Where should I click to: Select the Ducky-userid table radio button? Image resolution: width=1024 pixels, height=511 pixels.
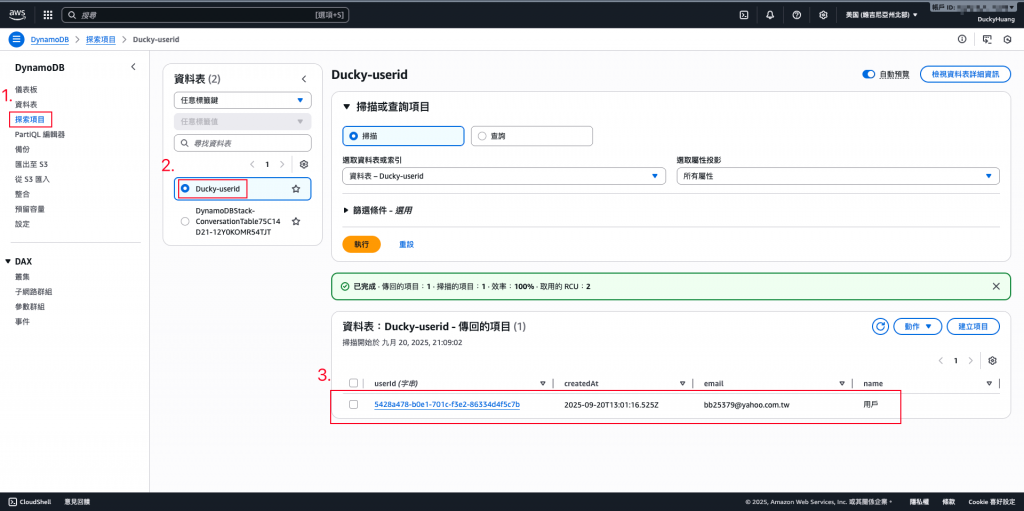pyautogui.click(x=185, y=188)
